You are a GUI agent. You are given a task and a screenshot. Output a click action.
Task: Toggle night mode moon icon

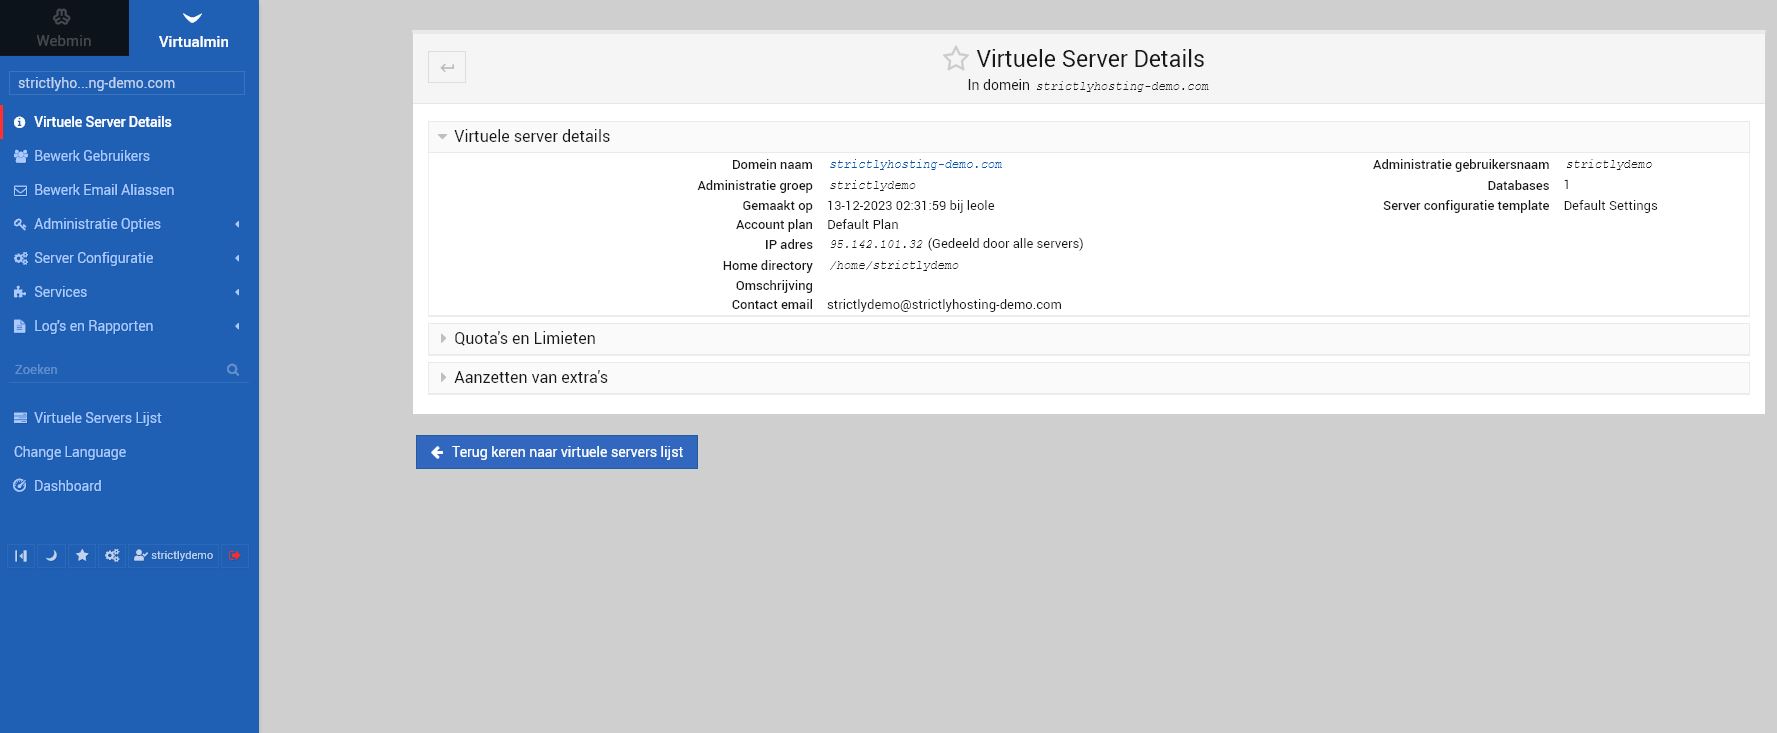[51, 555]
